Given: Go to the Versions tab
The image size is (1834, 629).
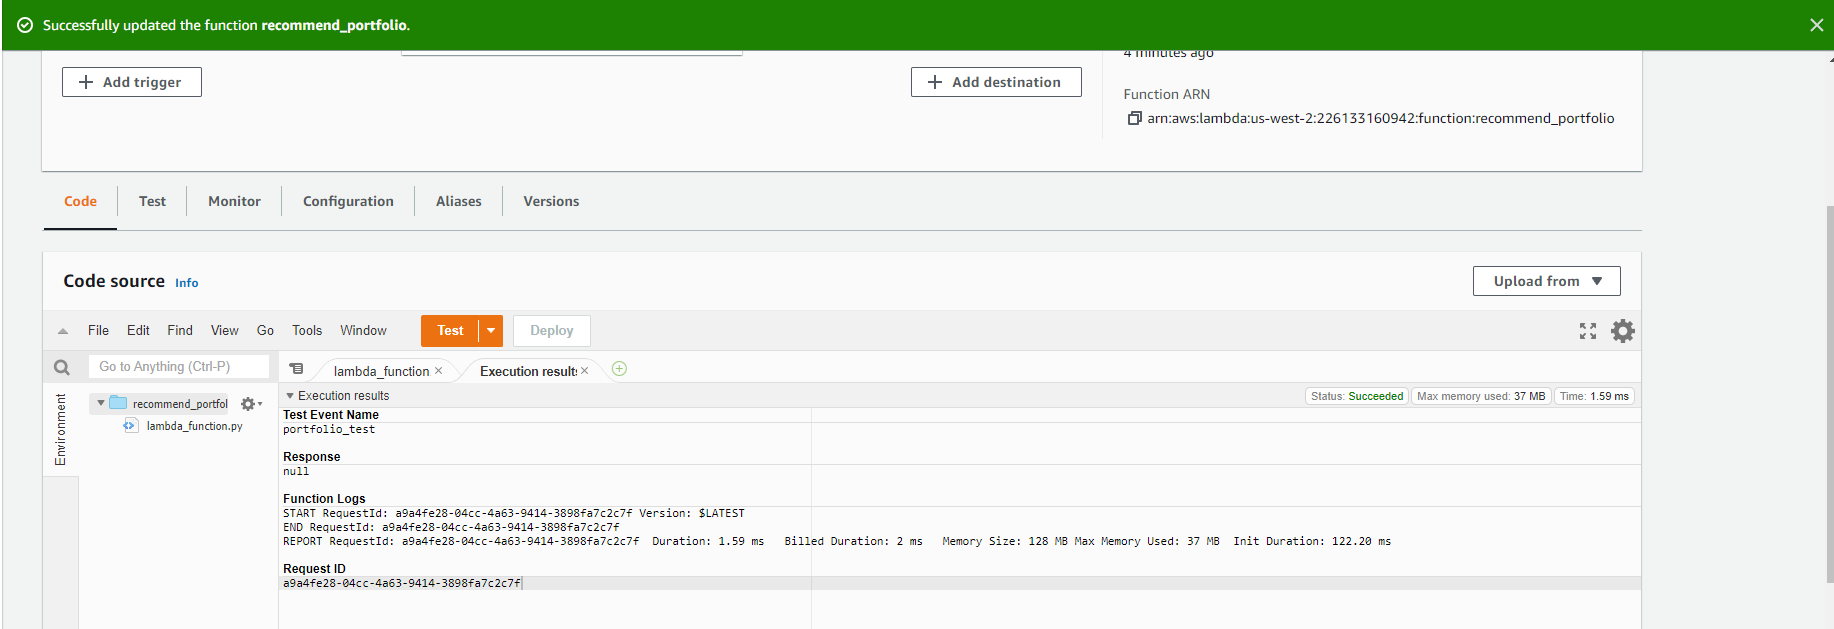Looking at the screenshot, I should pyautogui.click(x=551, y=201).
